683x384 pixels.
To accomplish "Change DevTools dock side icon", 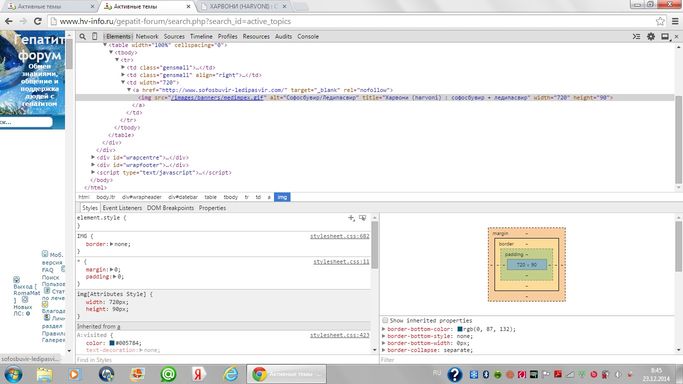I will (x=665, y=37).
